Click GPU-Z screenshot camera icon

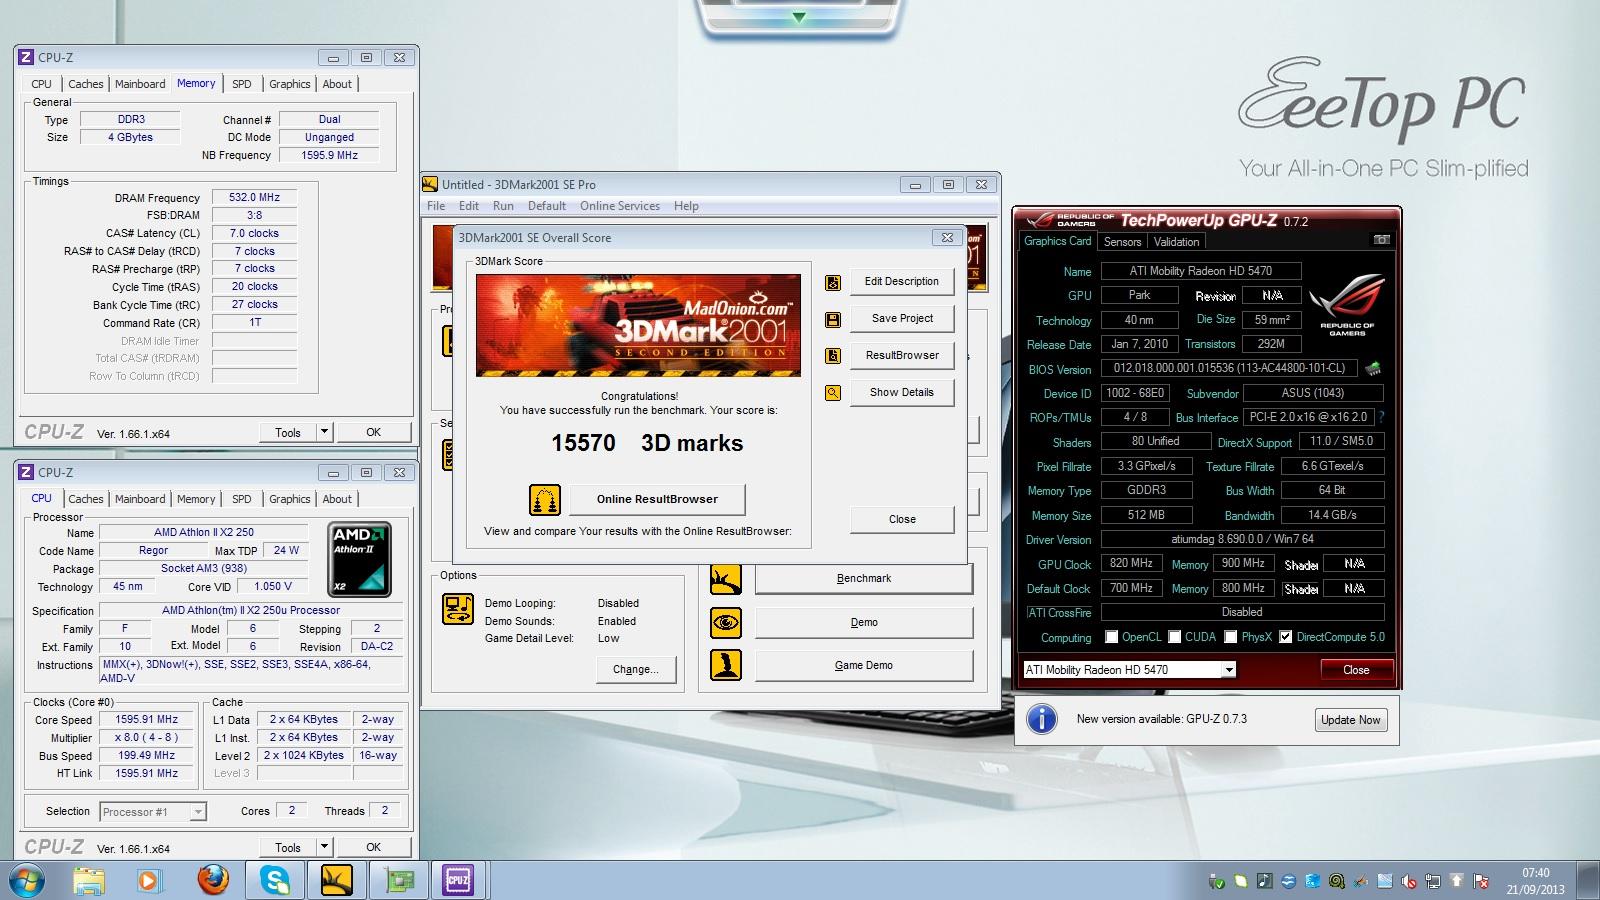[1381, 240]
